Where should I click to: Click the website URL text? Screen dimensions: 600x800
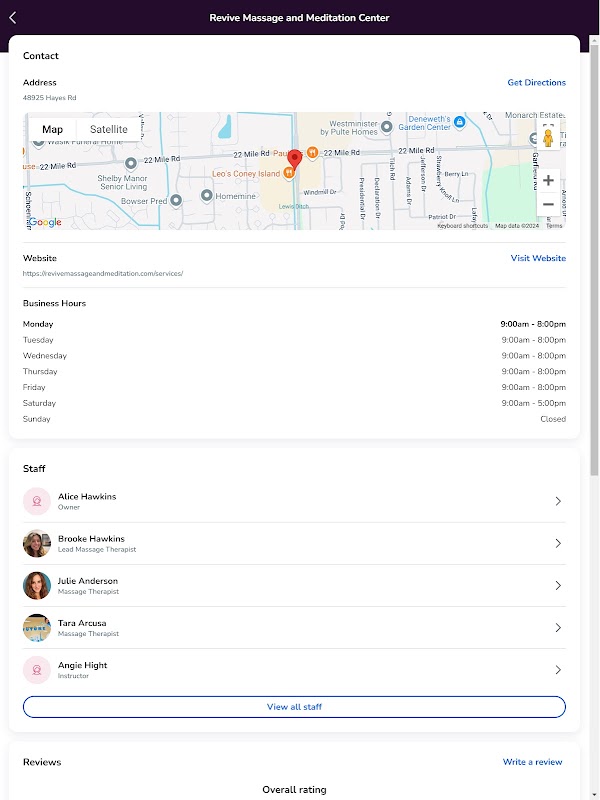coord(103,273)
